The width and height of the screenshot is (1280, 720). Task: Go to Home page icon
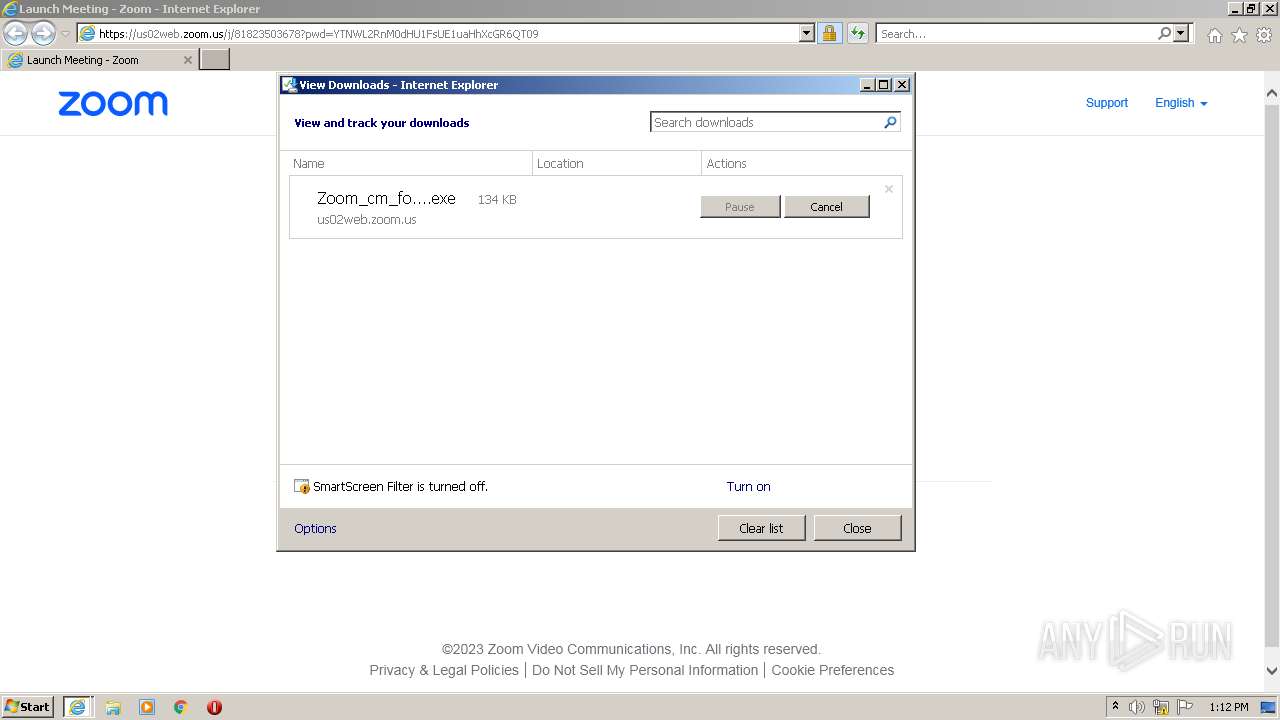(x=1214, y=35)
